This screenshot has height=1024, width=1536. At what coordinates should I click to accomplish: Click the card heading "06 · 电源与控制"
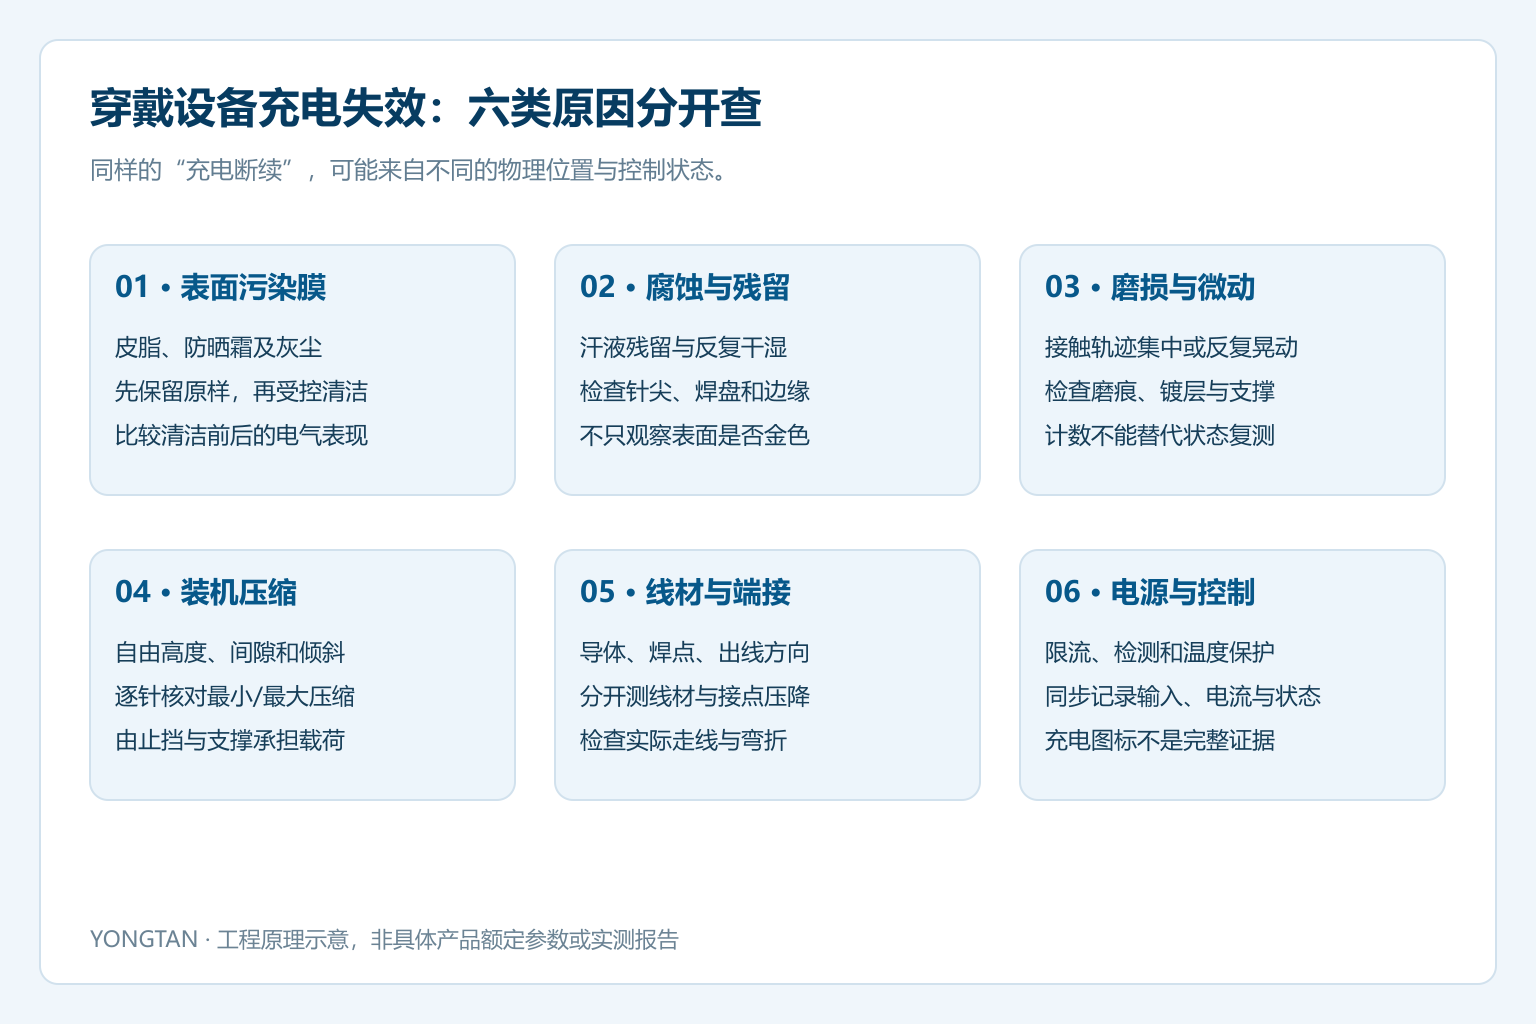coord(1150,592)
